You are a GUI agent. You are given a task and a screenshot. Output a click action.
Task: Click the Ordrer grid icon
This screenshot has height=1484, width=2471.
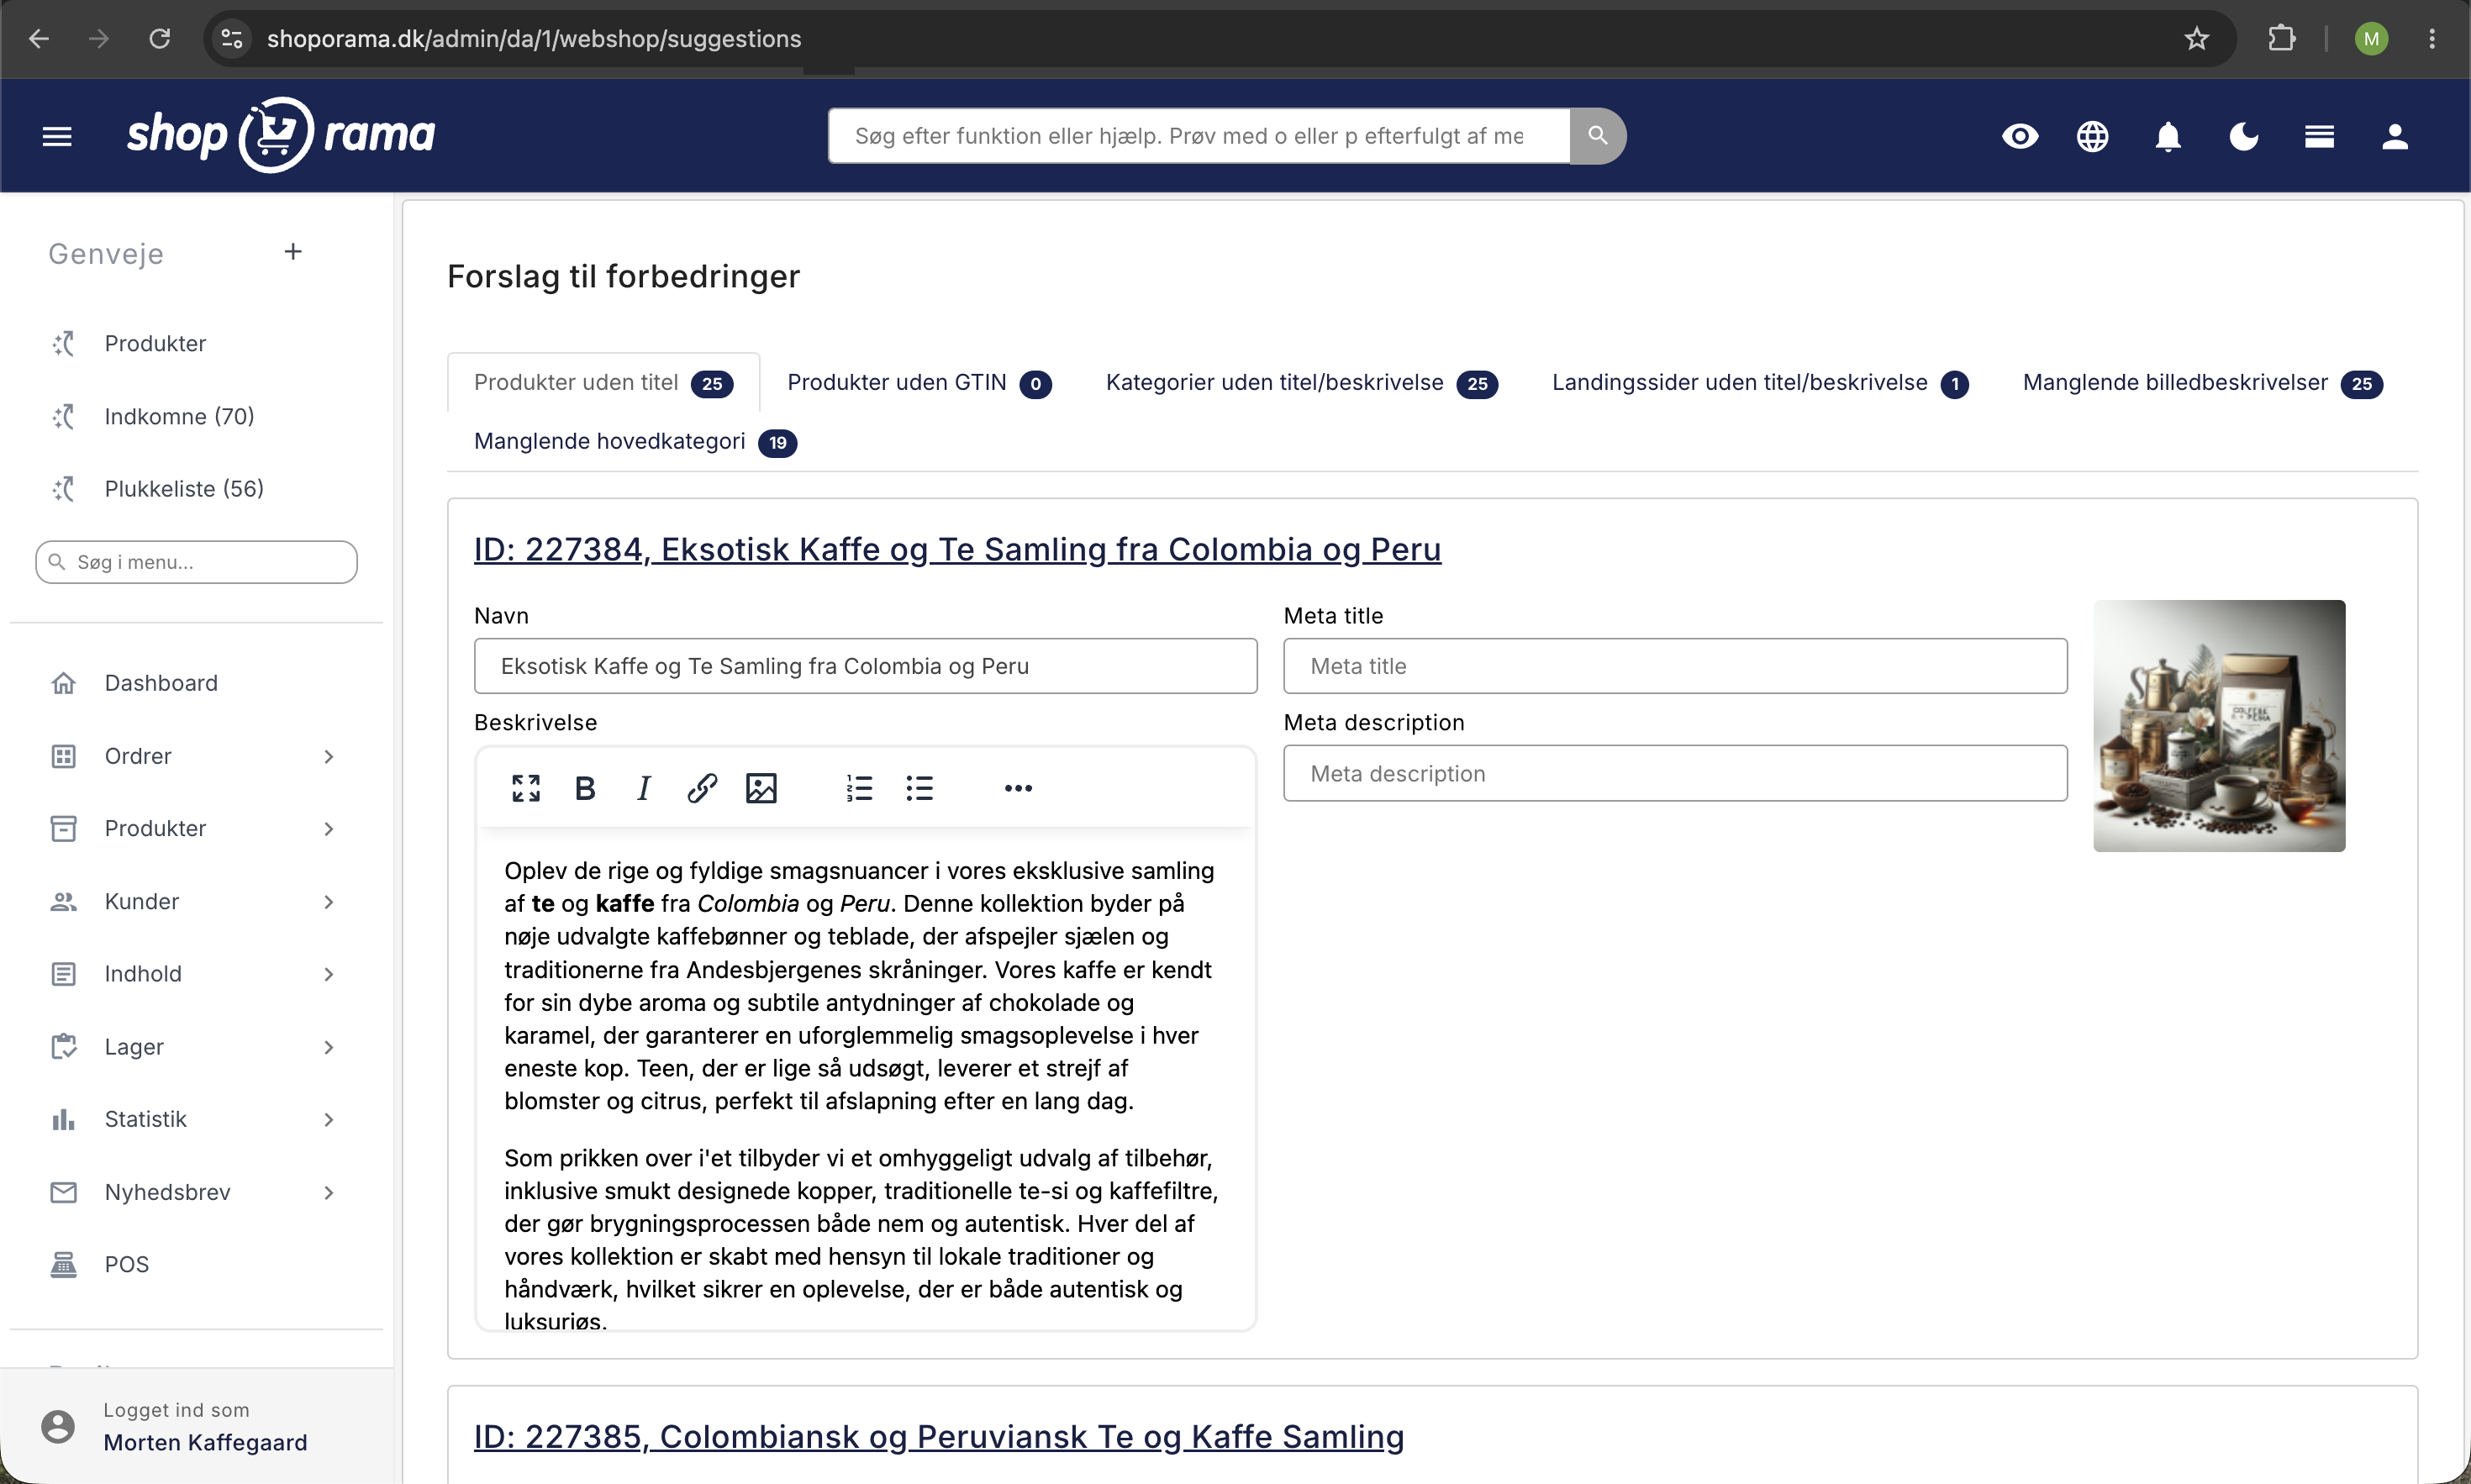pyautogui.click(x=63, y=756)
